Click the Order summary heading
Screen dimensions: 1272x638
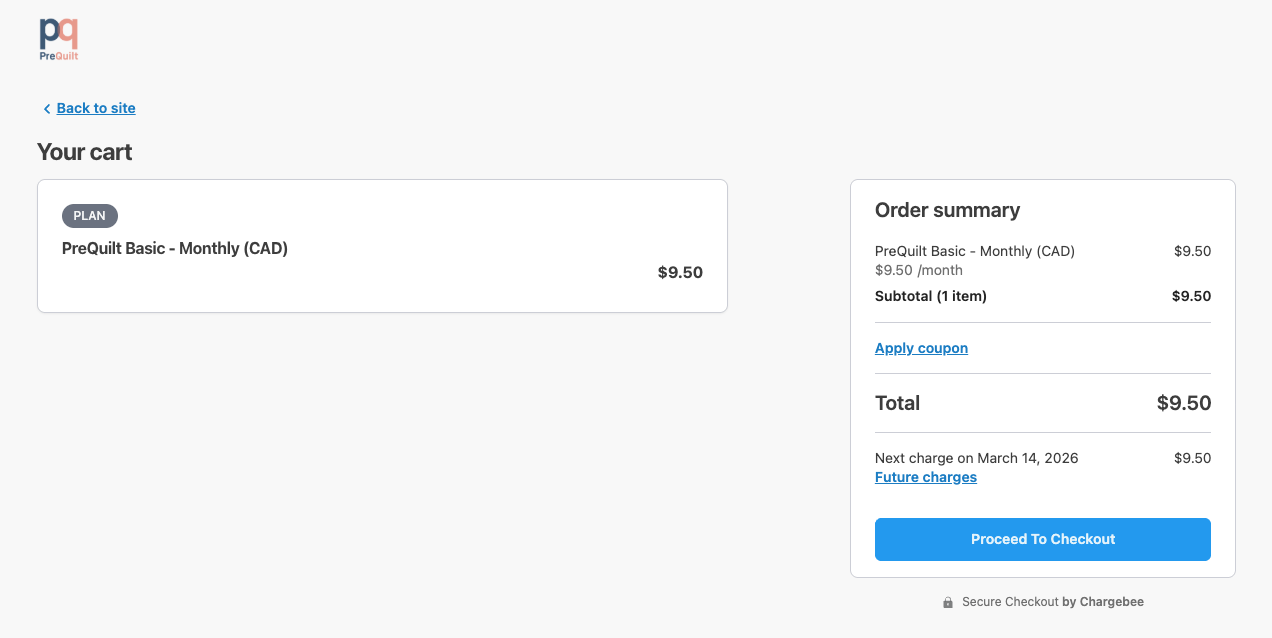click(947, 210)
